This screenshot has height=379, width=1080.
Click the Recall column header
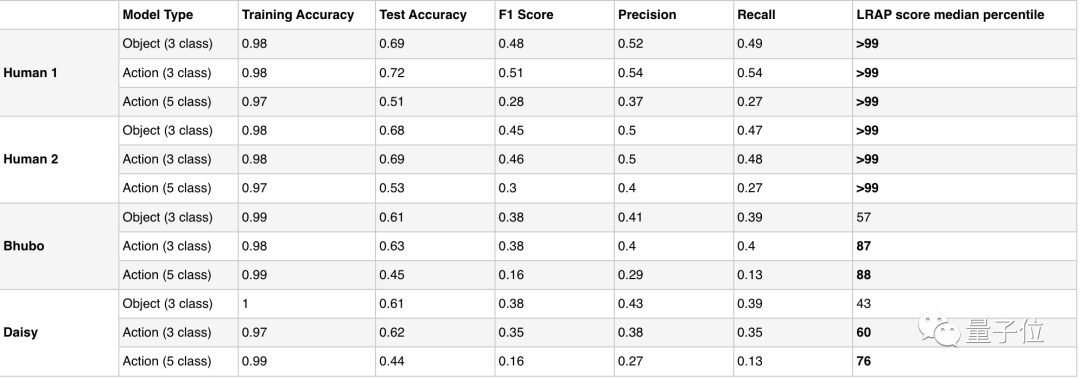(x=756, y=14)
